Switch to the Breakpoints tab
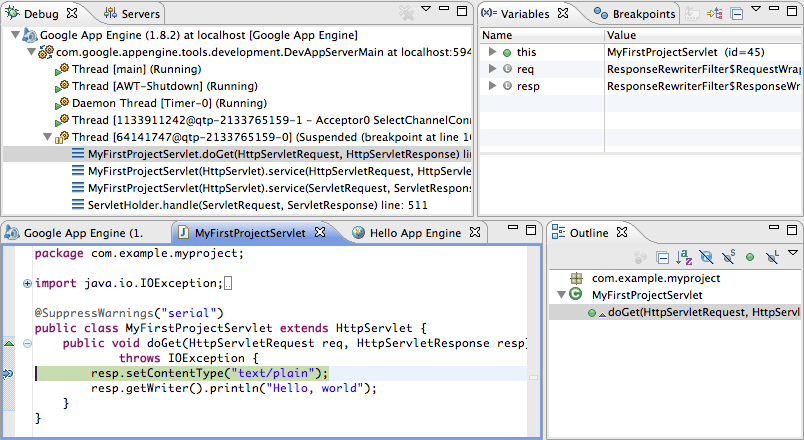This screenshot has height=440, width=804. [x=638, y=14]
